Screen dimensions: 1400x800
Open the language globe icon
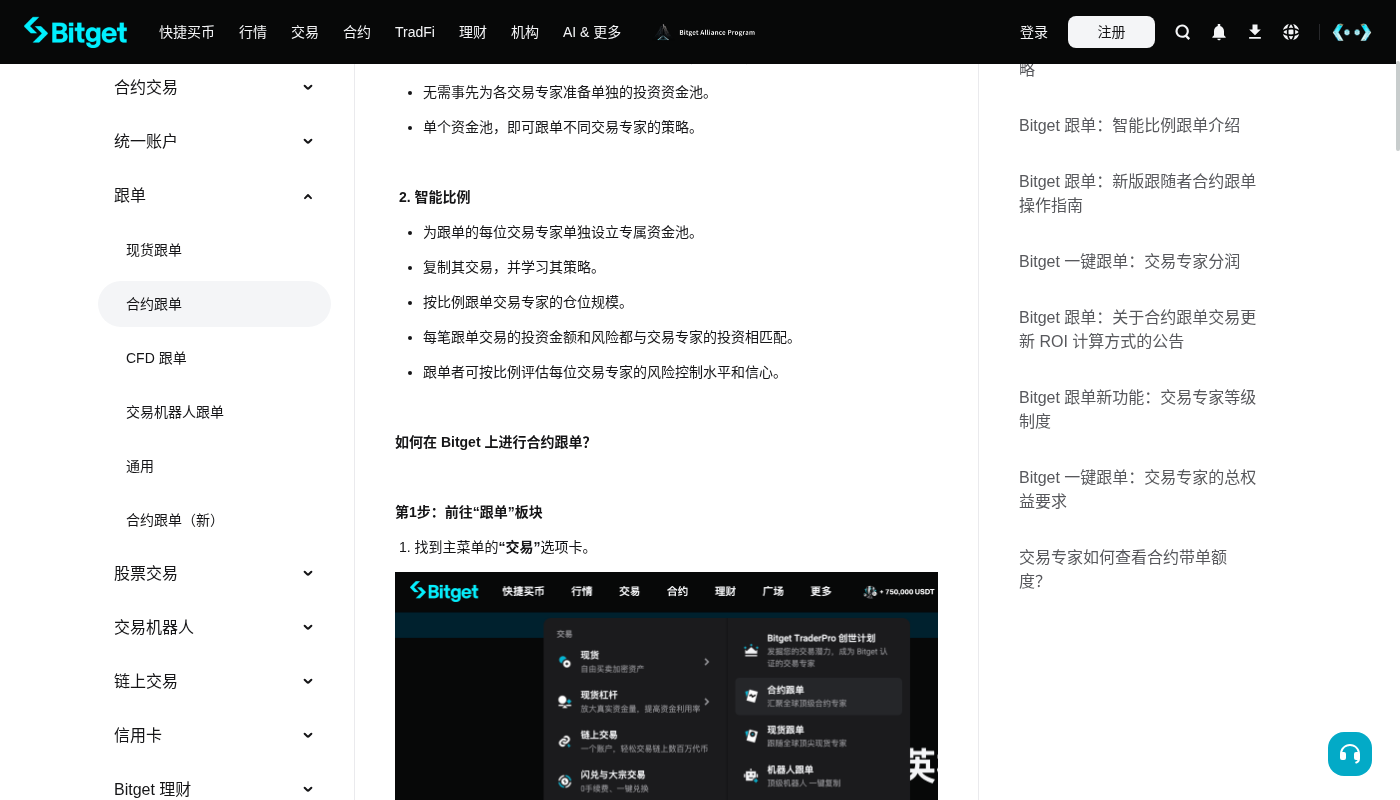tap(1291, 32)
